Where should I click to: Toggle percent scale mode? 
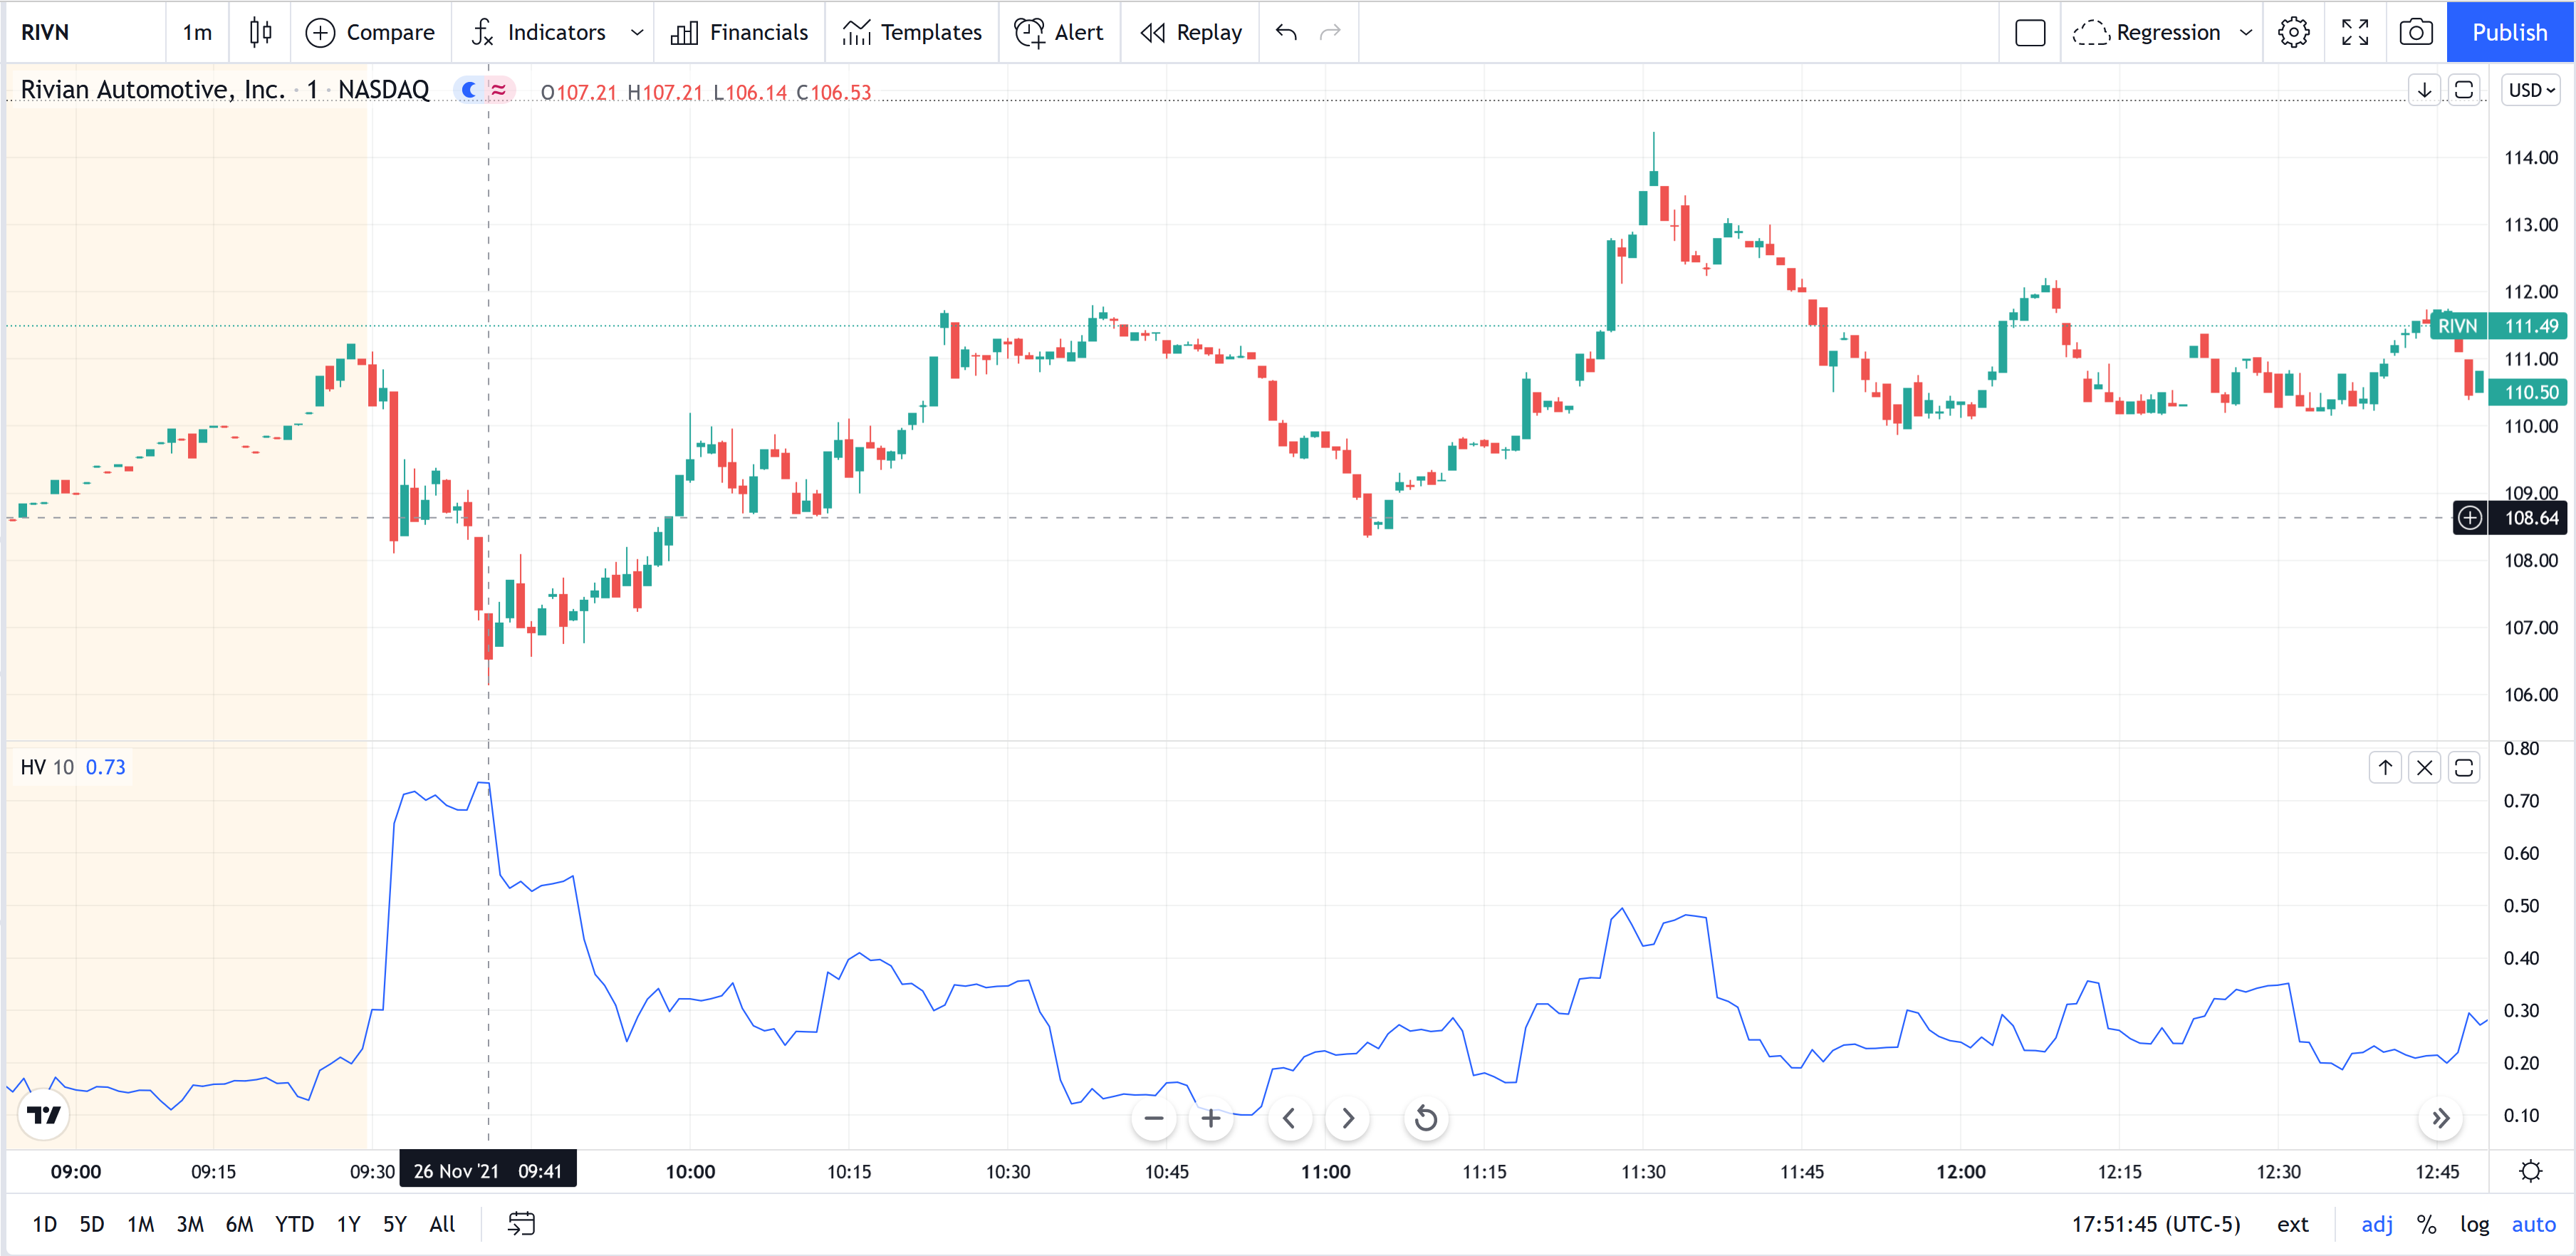tap(2426, 1224)
